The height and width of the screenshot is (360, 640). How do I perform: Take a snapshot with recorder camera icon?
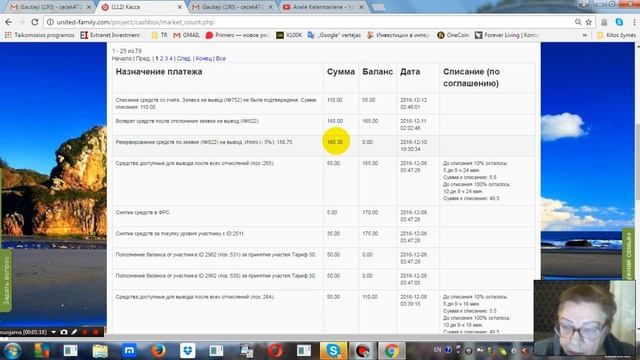[x=64, y=332]
